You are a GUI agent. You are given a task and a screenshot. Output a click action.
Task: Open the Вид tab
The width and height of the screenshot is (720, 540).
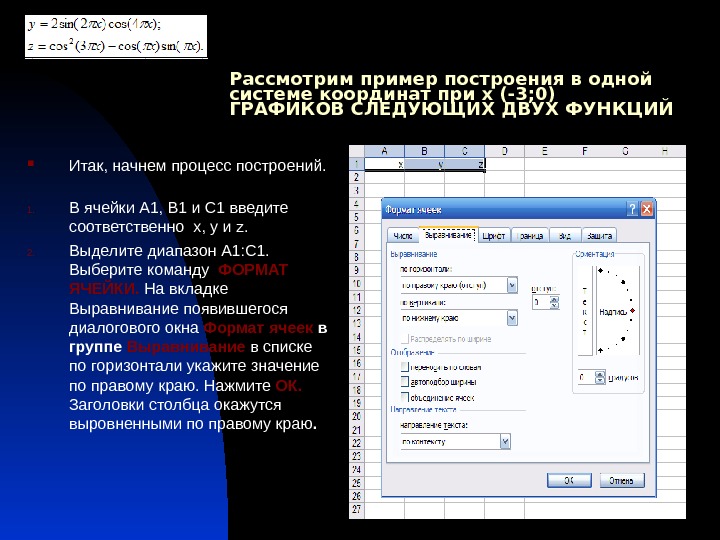(x=565, y=236)
